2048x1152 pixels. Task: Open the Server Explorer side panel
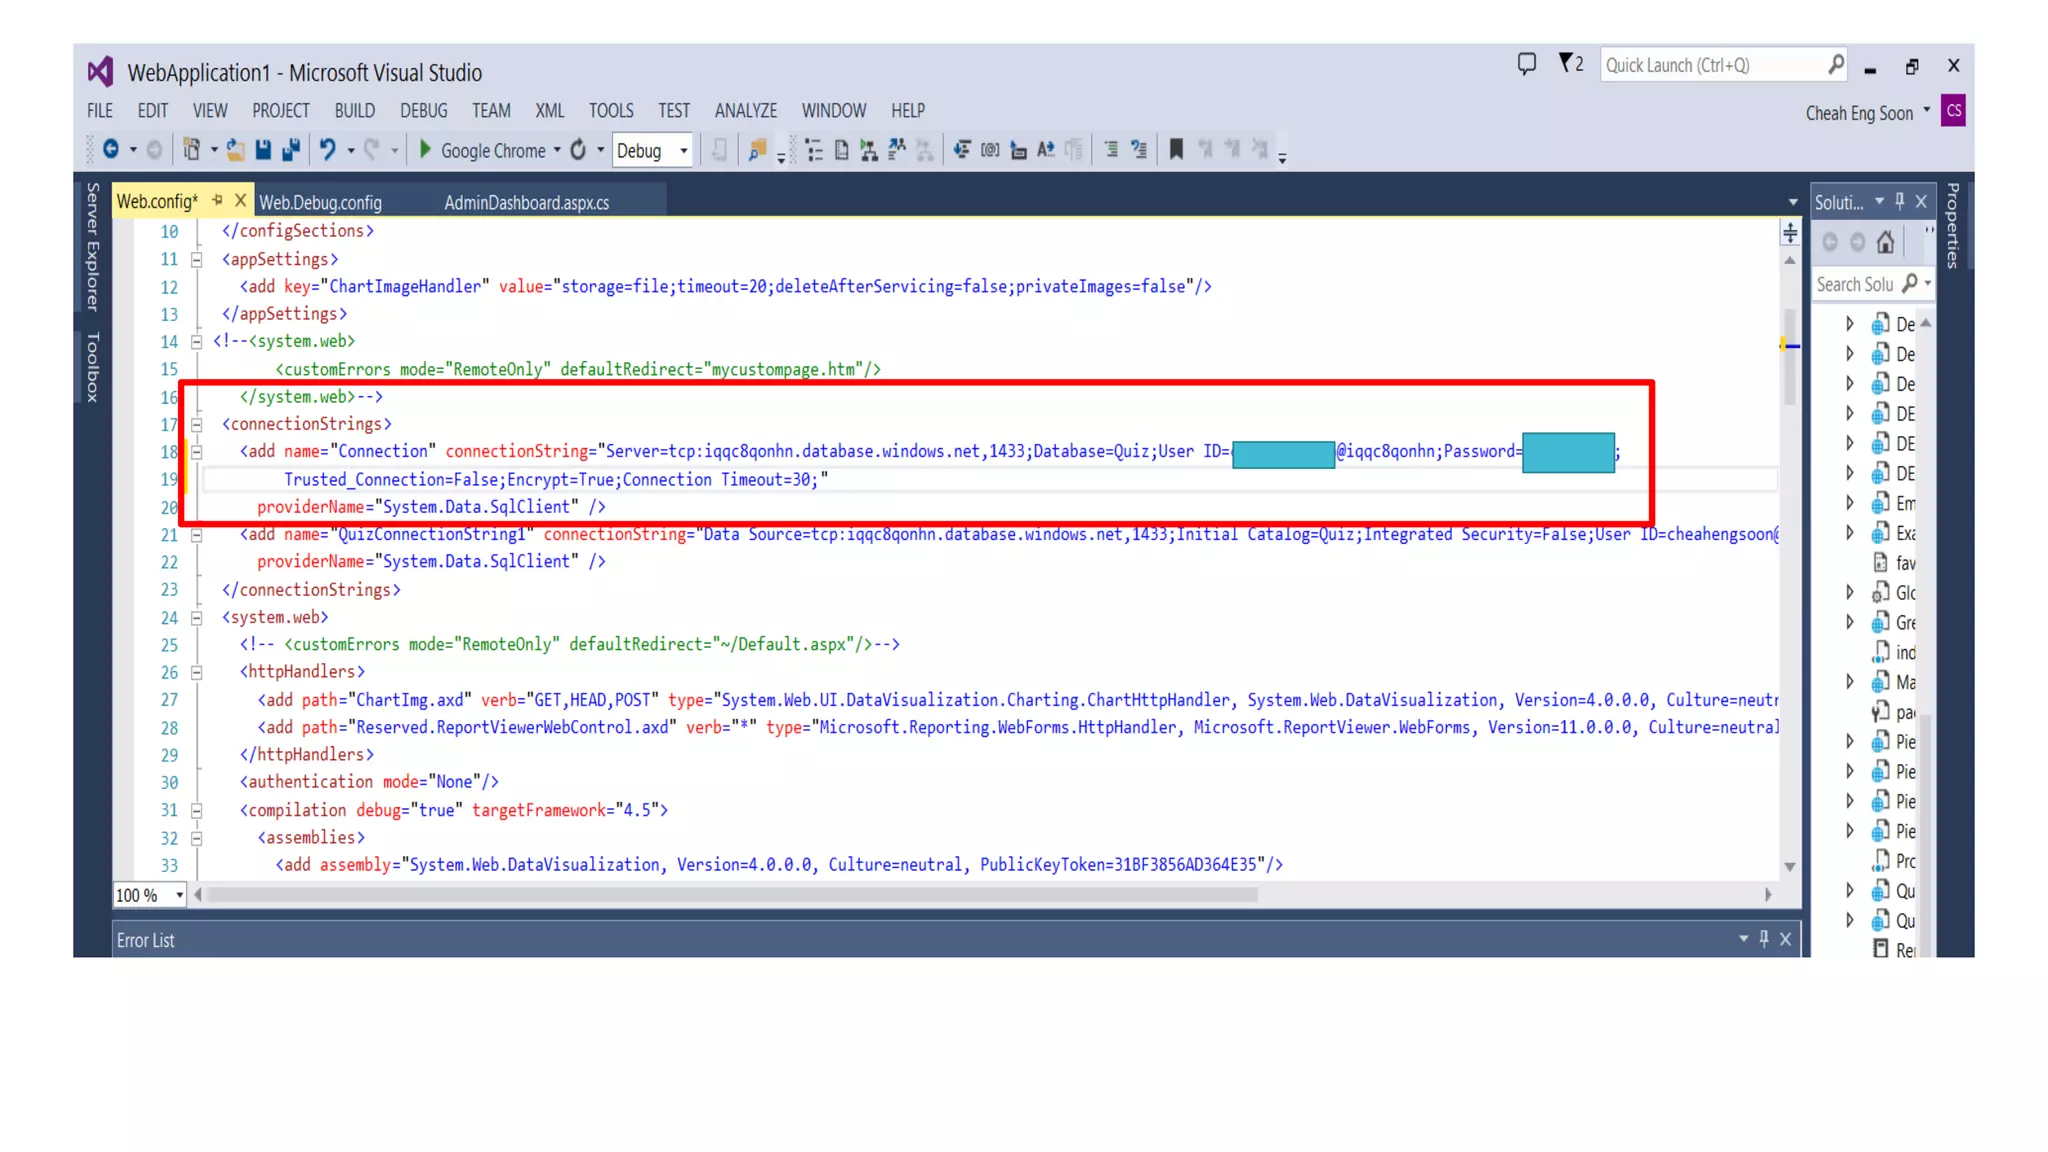[x=93, y=247]
